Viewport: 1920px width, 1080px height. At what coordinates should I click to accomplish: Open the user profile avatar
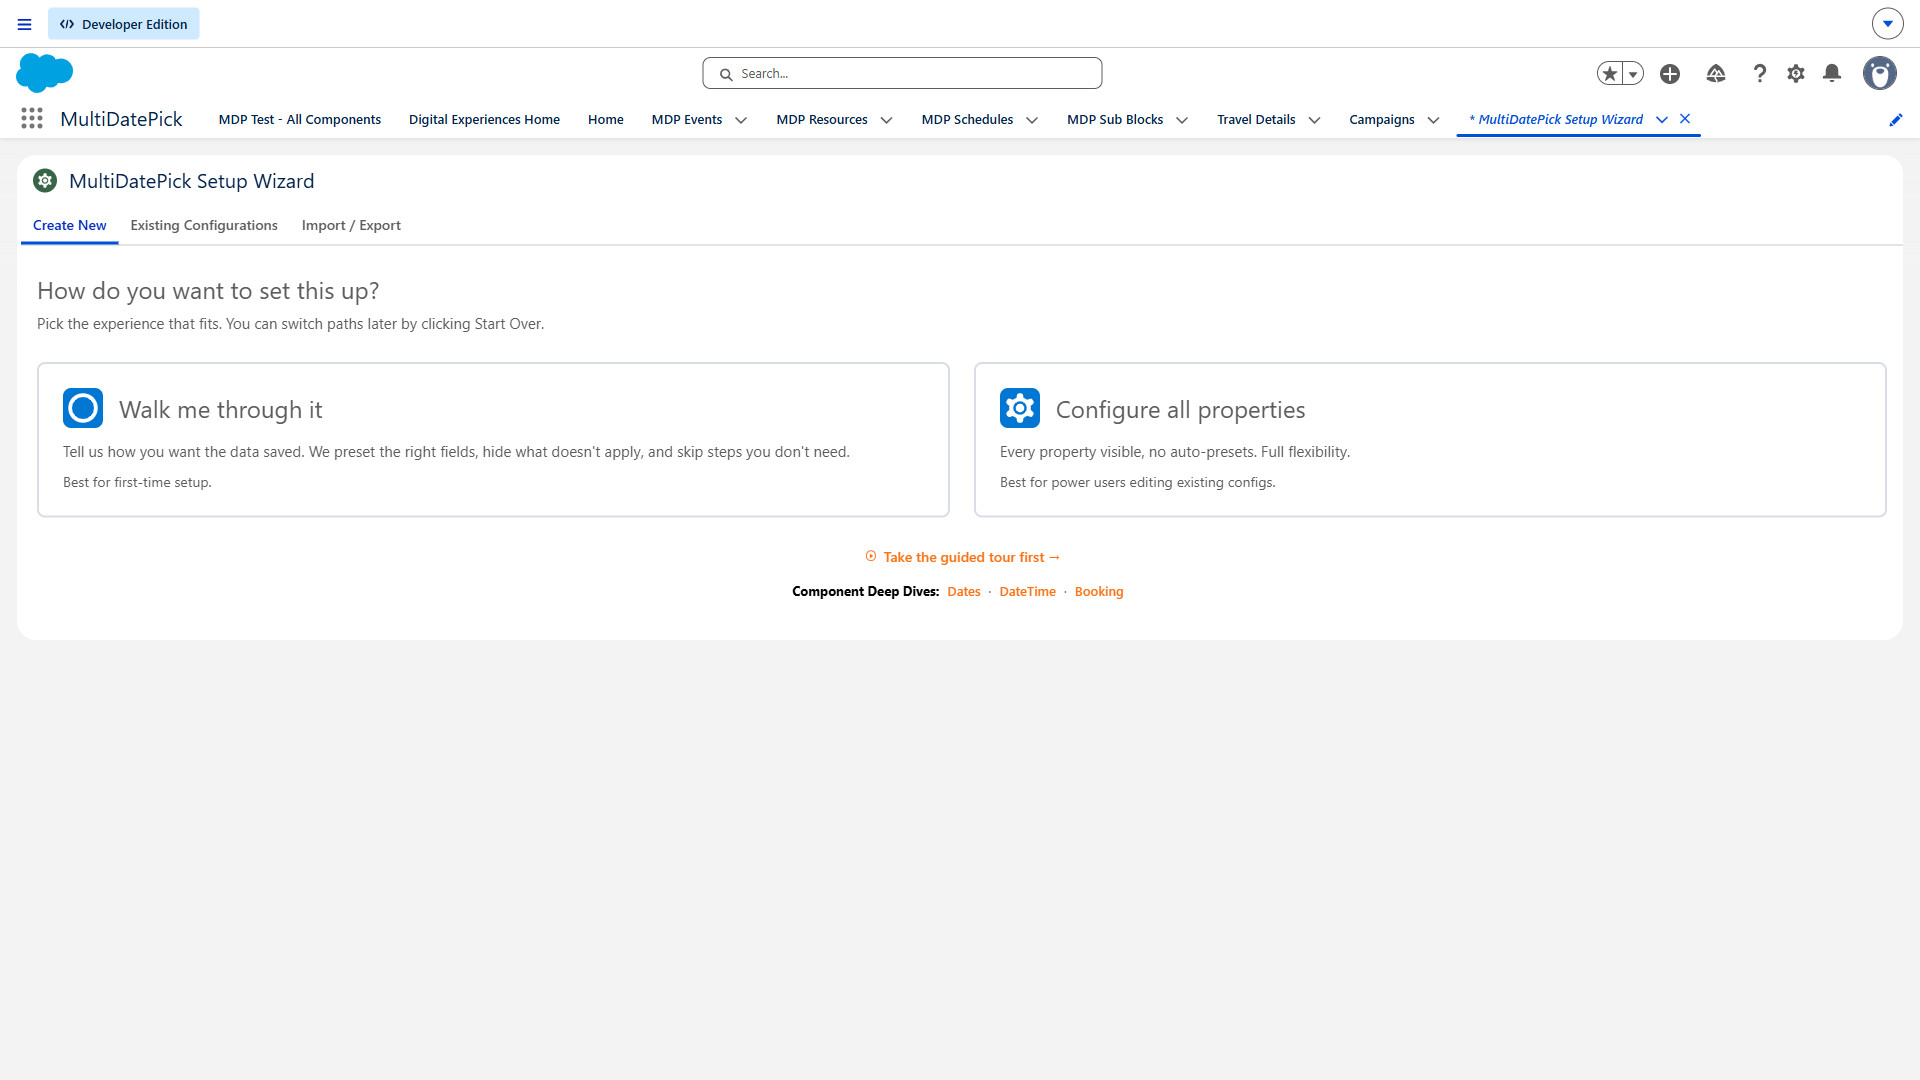pyautogui.click(x=1880, y=73)
